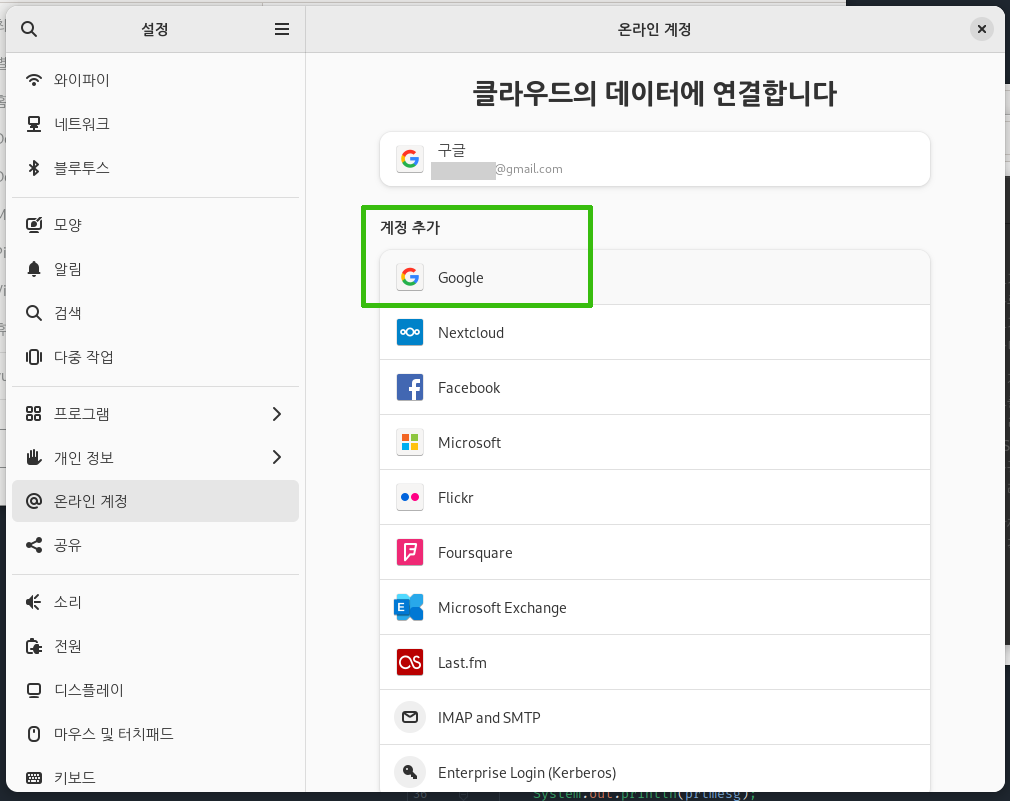The height and width of the screenshot is (801, 1010).
Task: Click the bell icon beside 알림
Action: click(x=33, y=269)
